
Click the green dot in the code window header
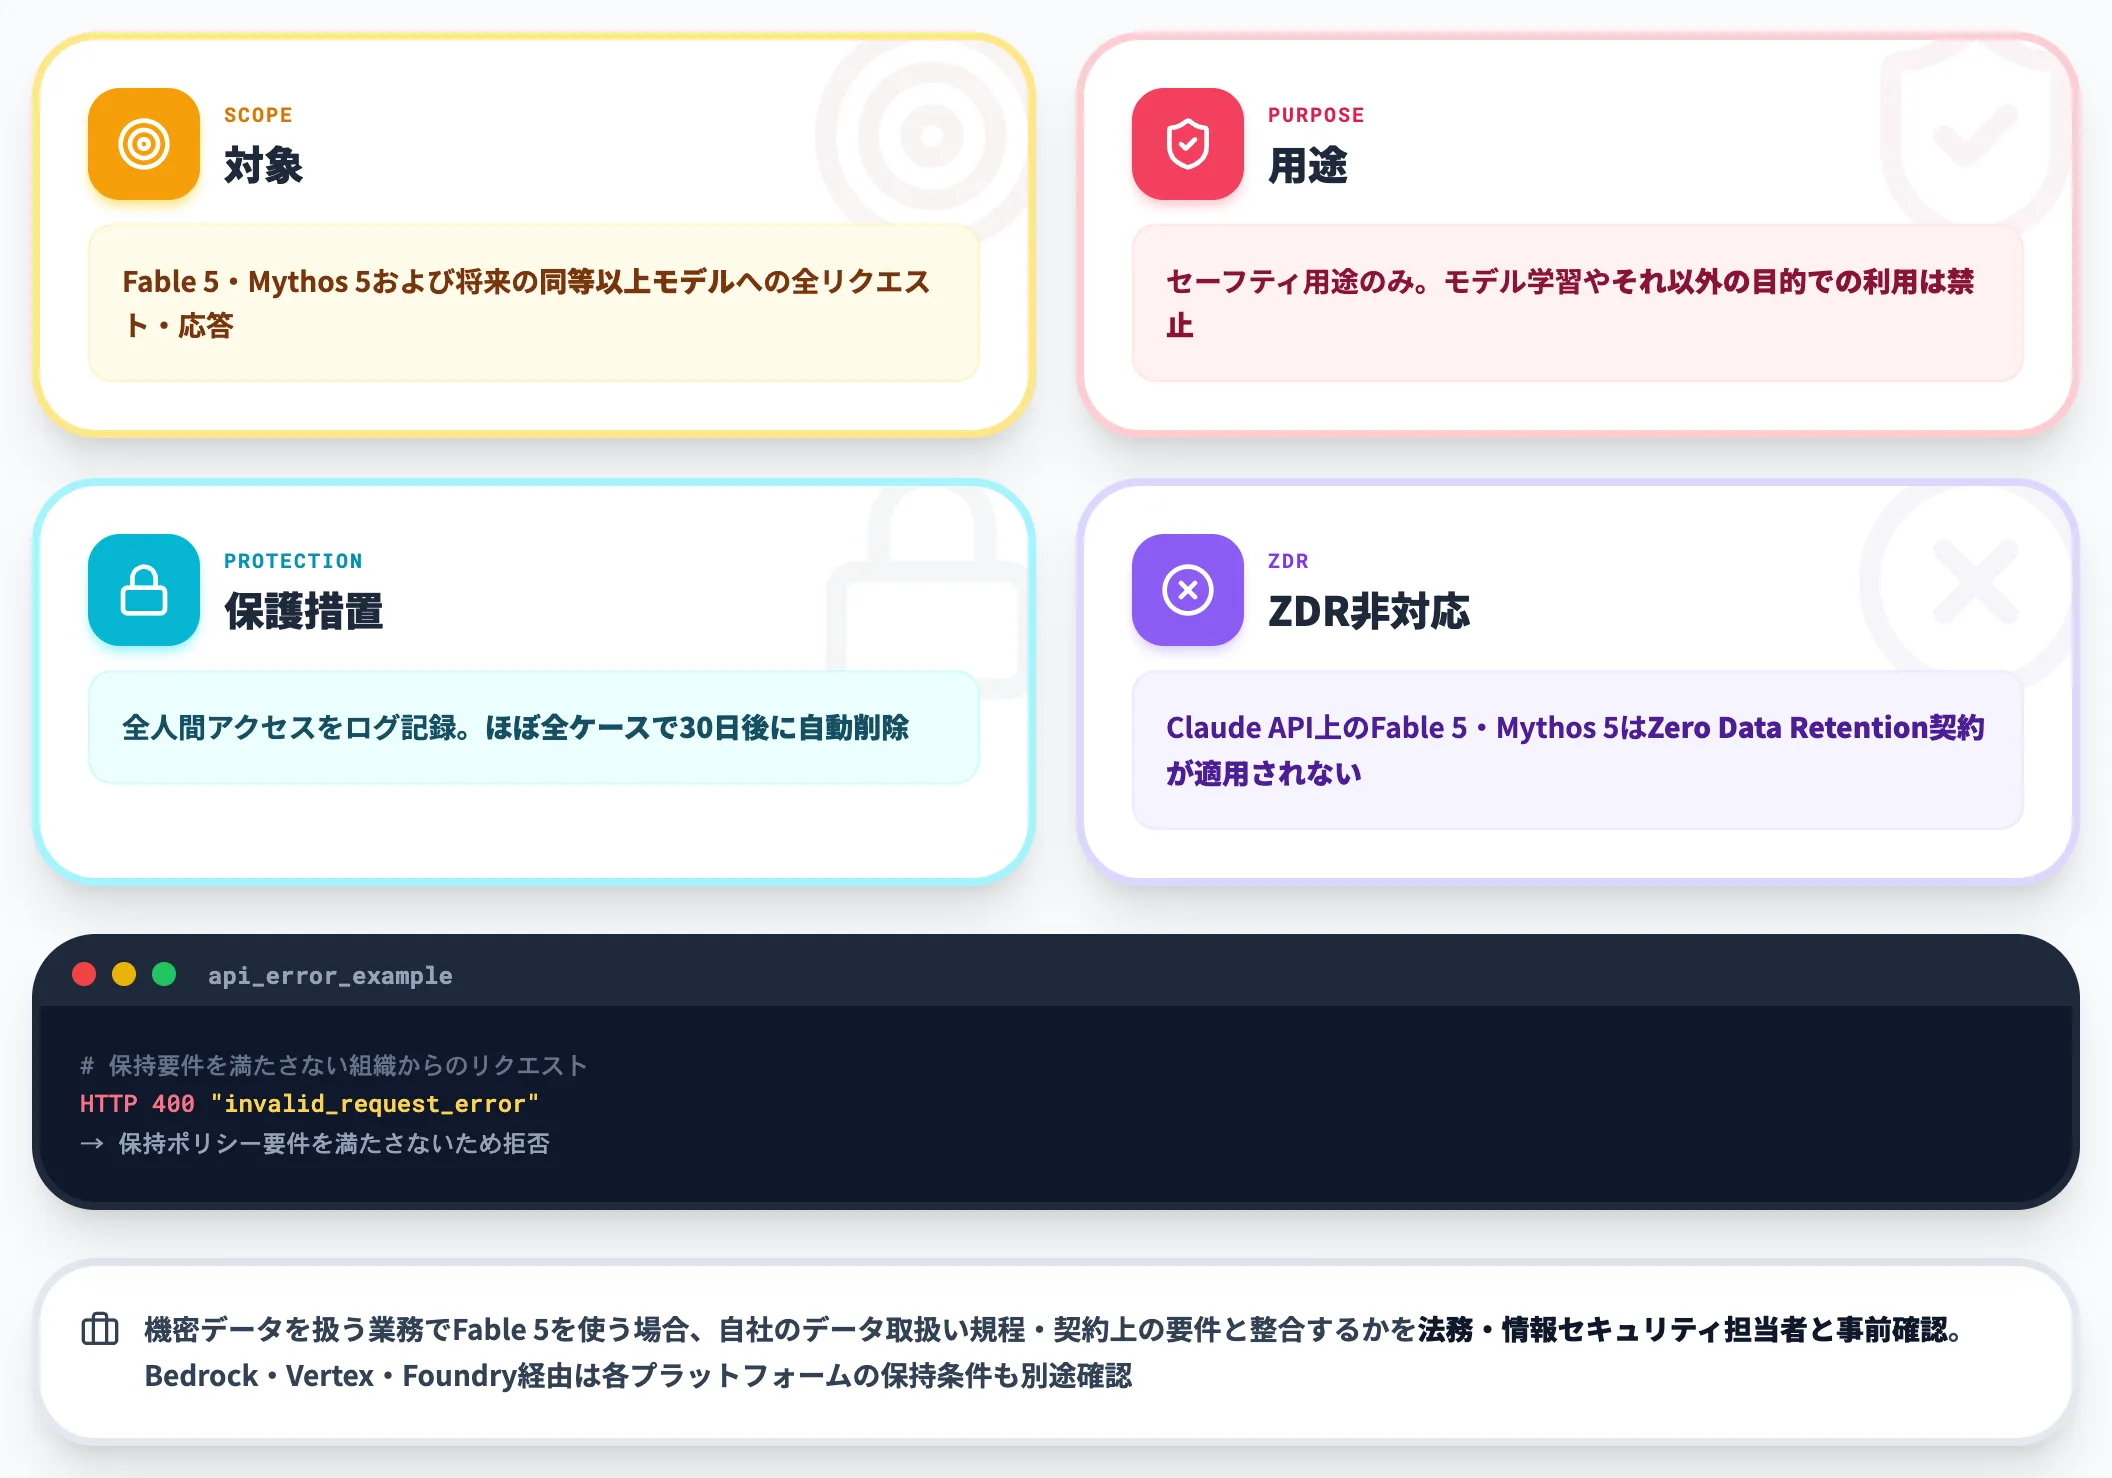(164, 974)
